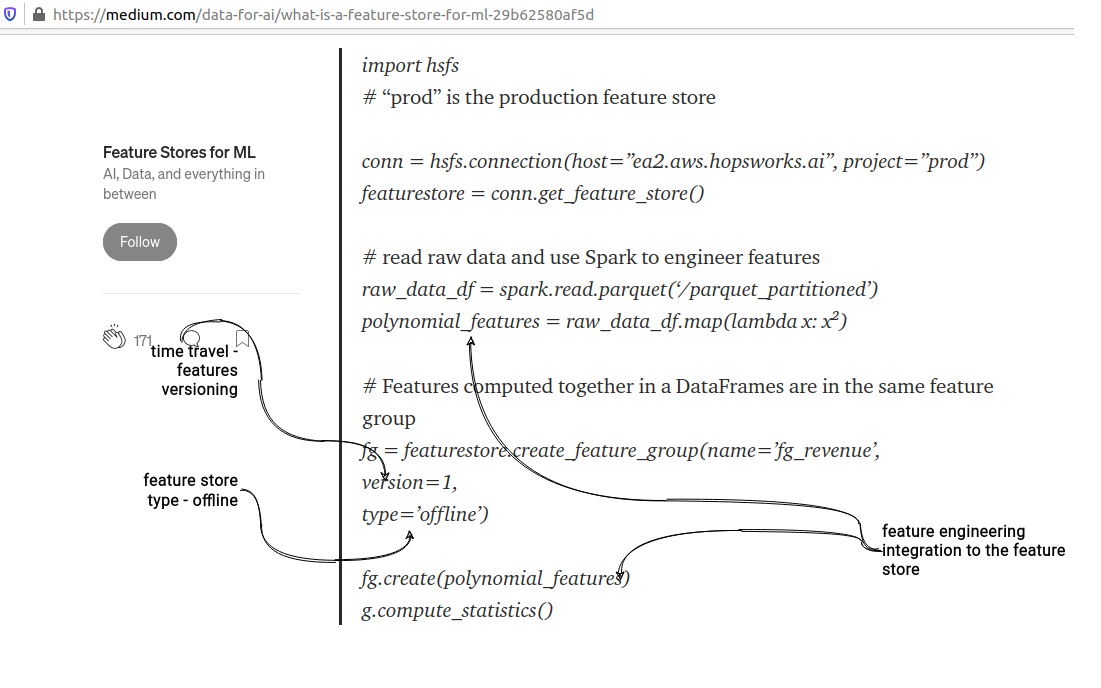The width and height of the screenshot is (1101, 688).
Task: Click the 'raw_data_df = spark.read.parquet' line
Action: click(620, 290)
